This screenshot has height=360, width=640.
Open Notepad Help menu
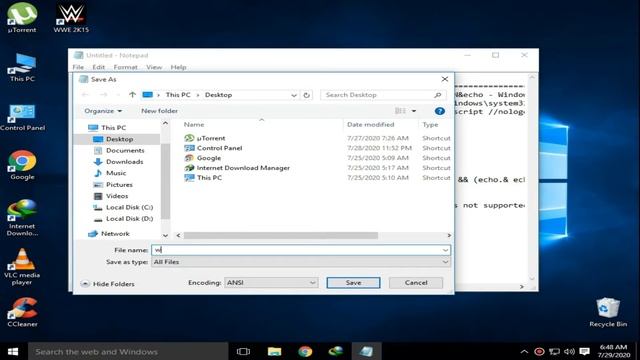click(178, 67)
